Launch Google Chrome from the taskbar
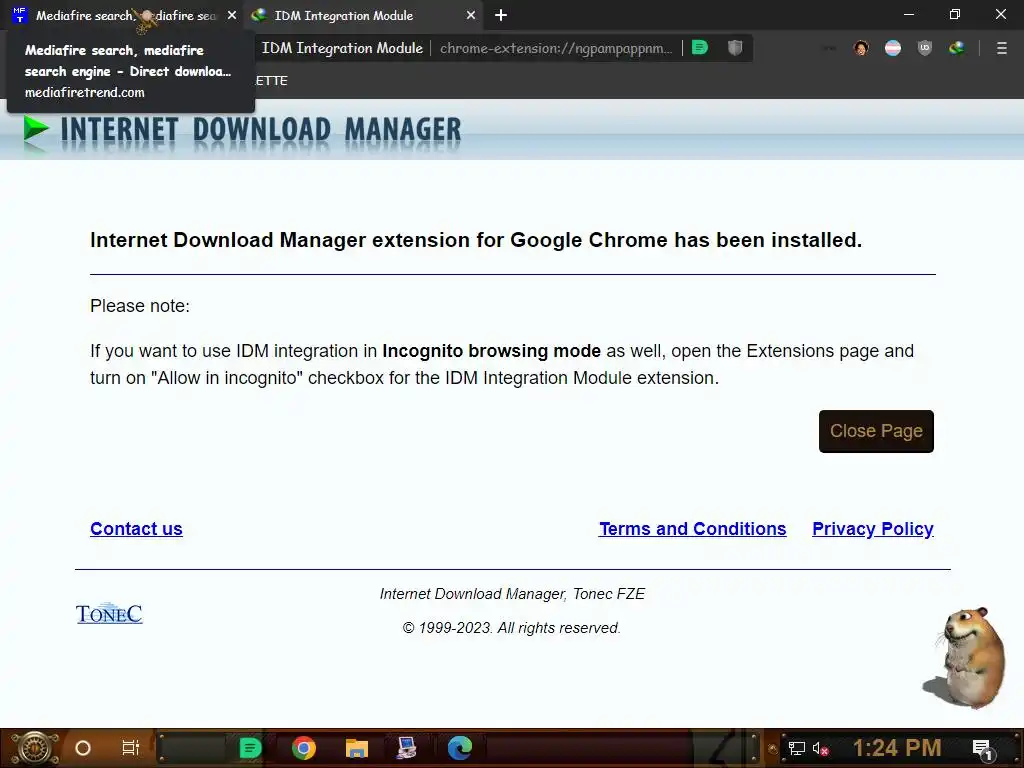This screenshot has width=1024, height=768. [304, 748]
